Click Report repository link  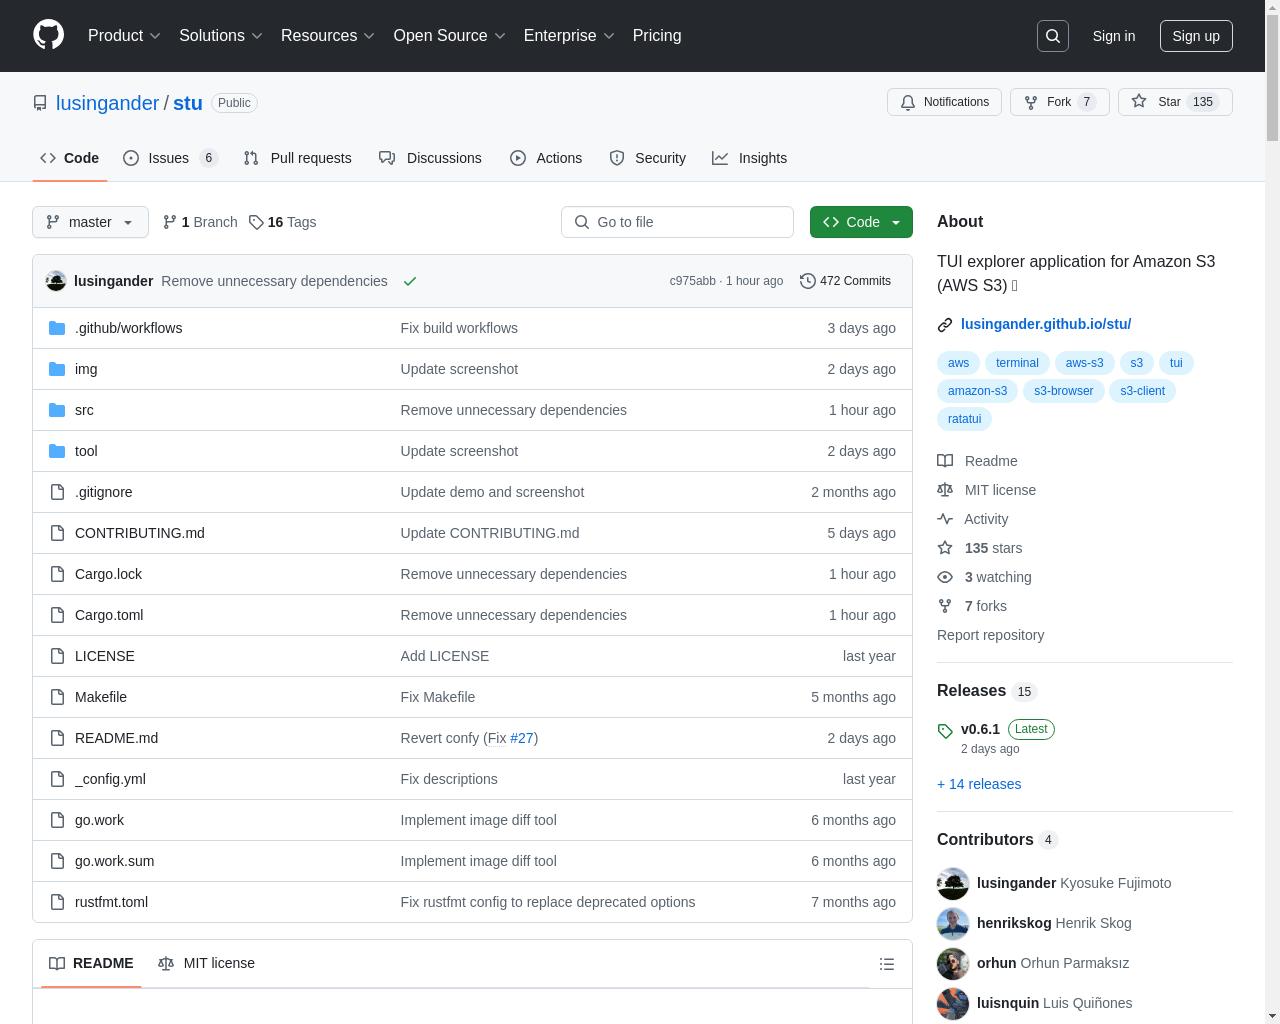click(x=990, y=635)
